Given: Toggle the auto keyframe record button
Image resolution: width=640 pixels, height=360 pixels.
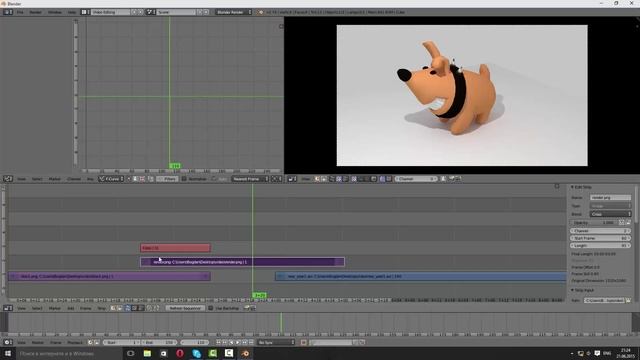Looking at the screenshot, I should [x=304, y=342].
